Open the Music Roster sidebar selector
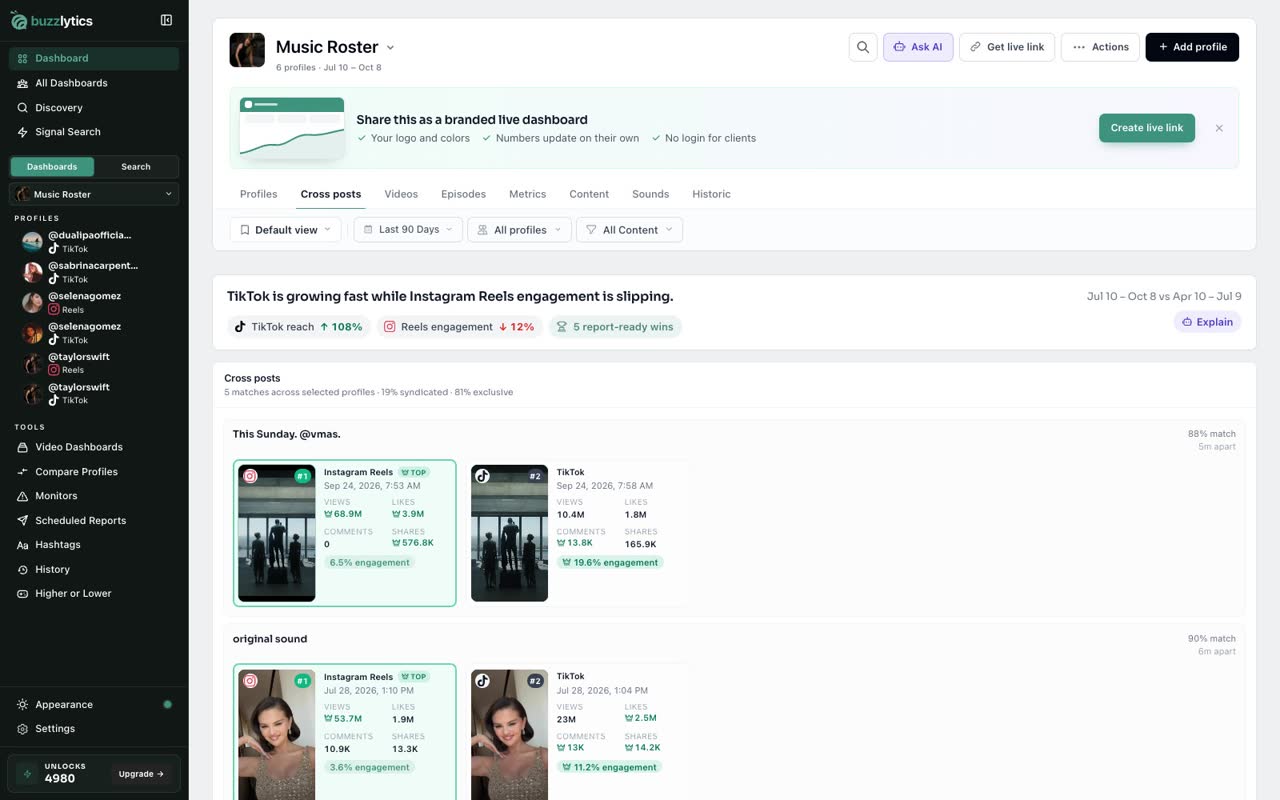Viewport: 1280px width, 800px height. click(94, 194)
